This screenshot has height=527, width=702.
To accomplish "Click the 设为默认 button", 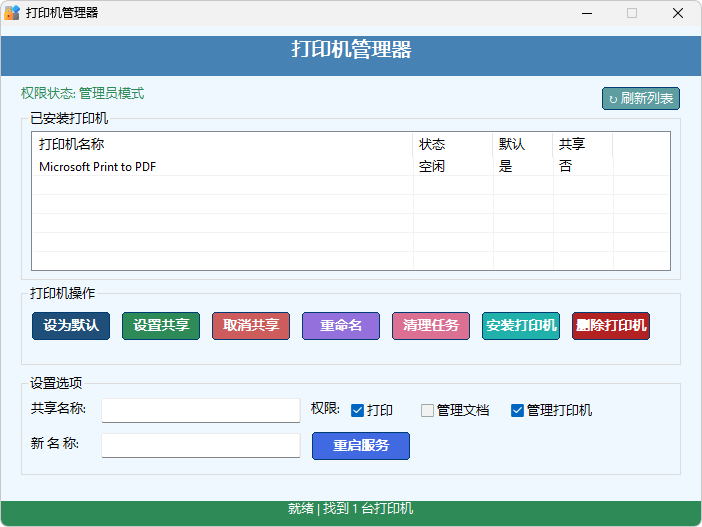I will (x=71, y=326).
